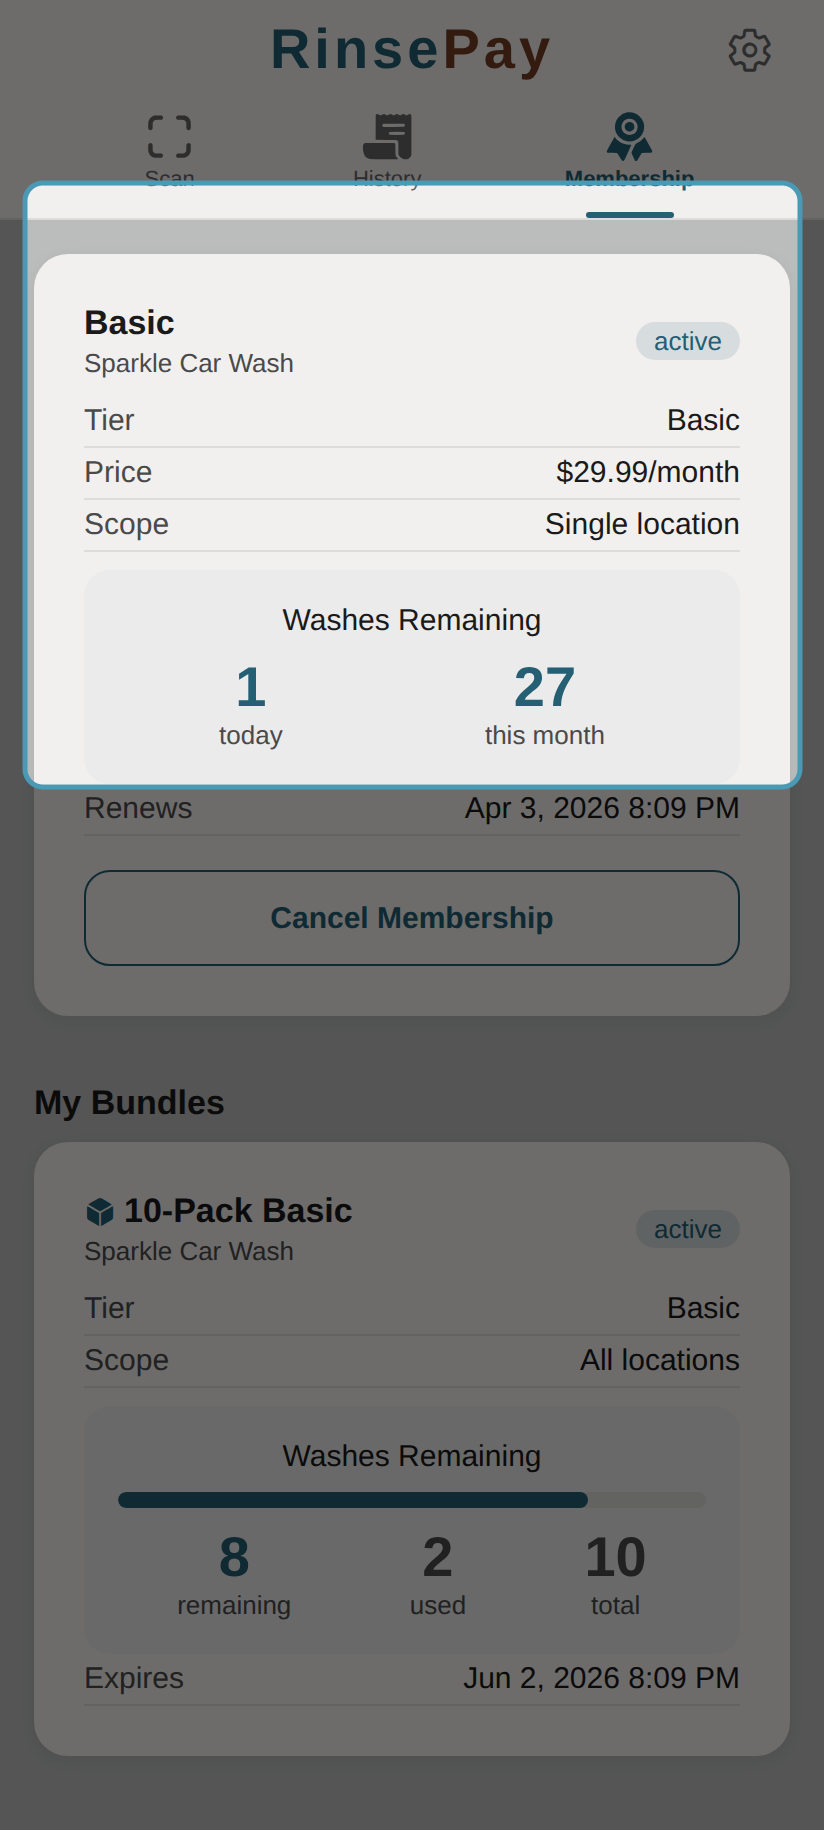This screenshot has height=1830, width=824.
Task: Select the Price row showing $29.99/month
Action: pyautogui.click(x=411, y=472)
